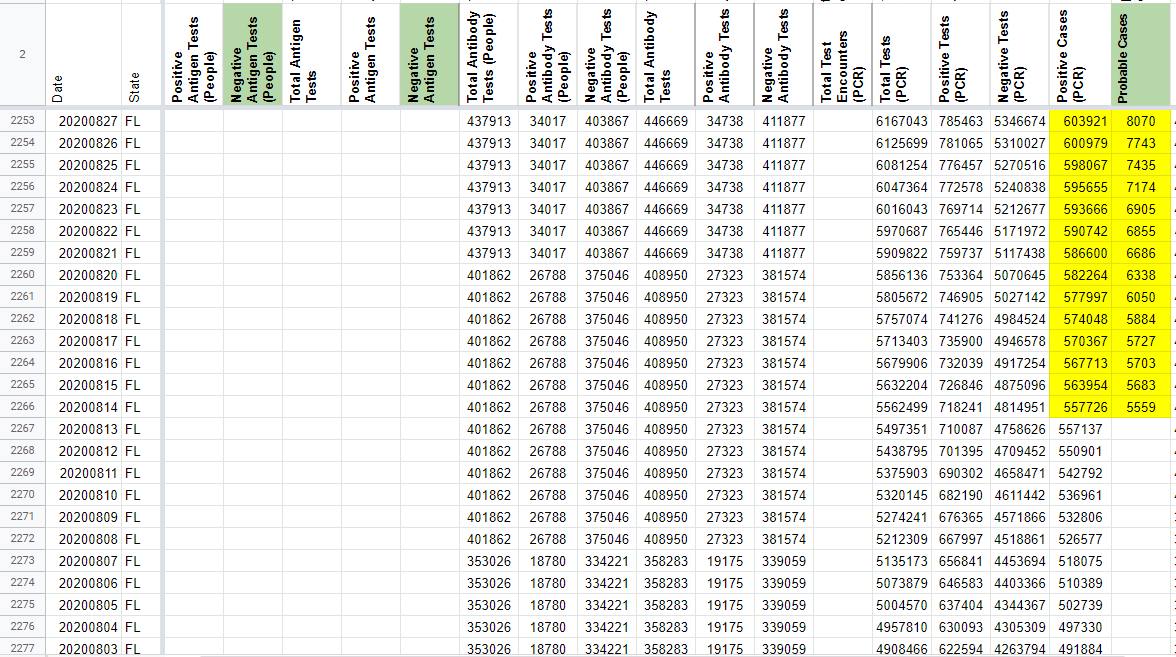1176x657 pixels.
Task: Click the Positive Tests (PCR) header
Action: tap(961, 54)
